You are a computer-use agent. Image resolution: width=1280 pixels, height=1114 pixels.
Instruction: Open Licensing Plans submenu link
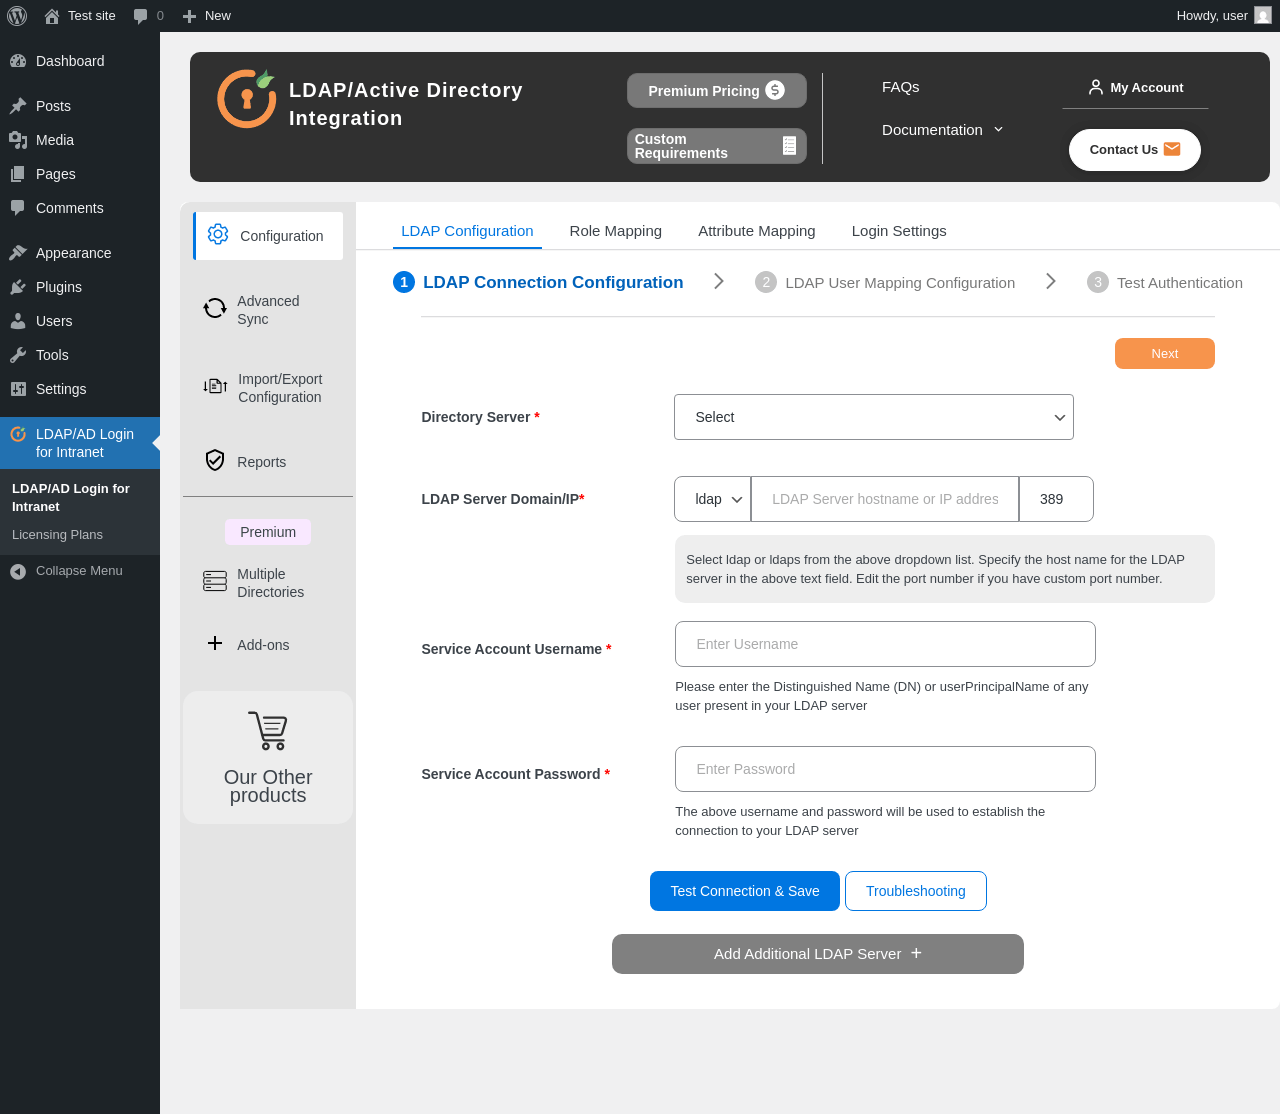pos(57,535)
